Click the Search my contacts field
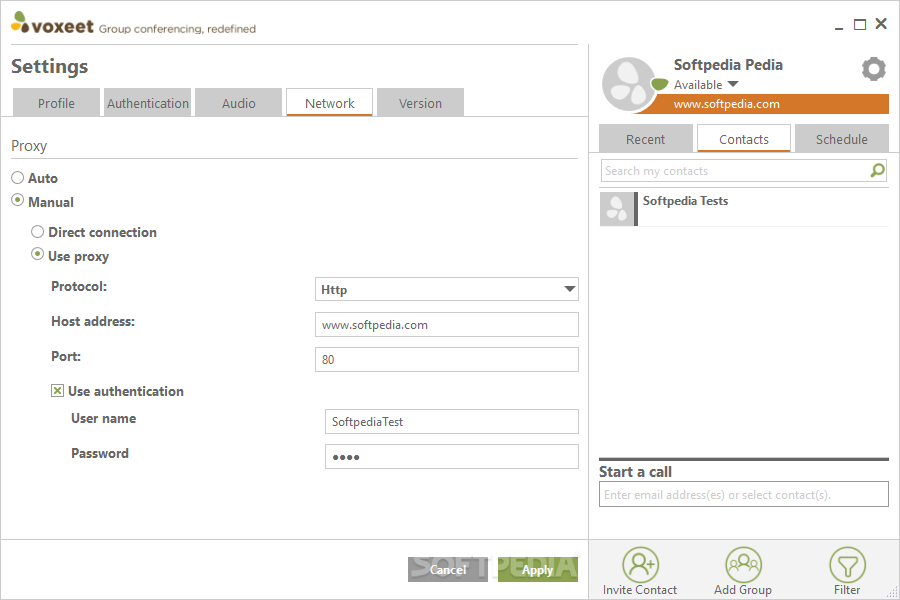This screenshot has height=600, width=900. point(744,171)
